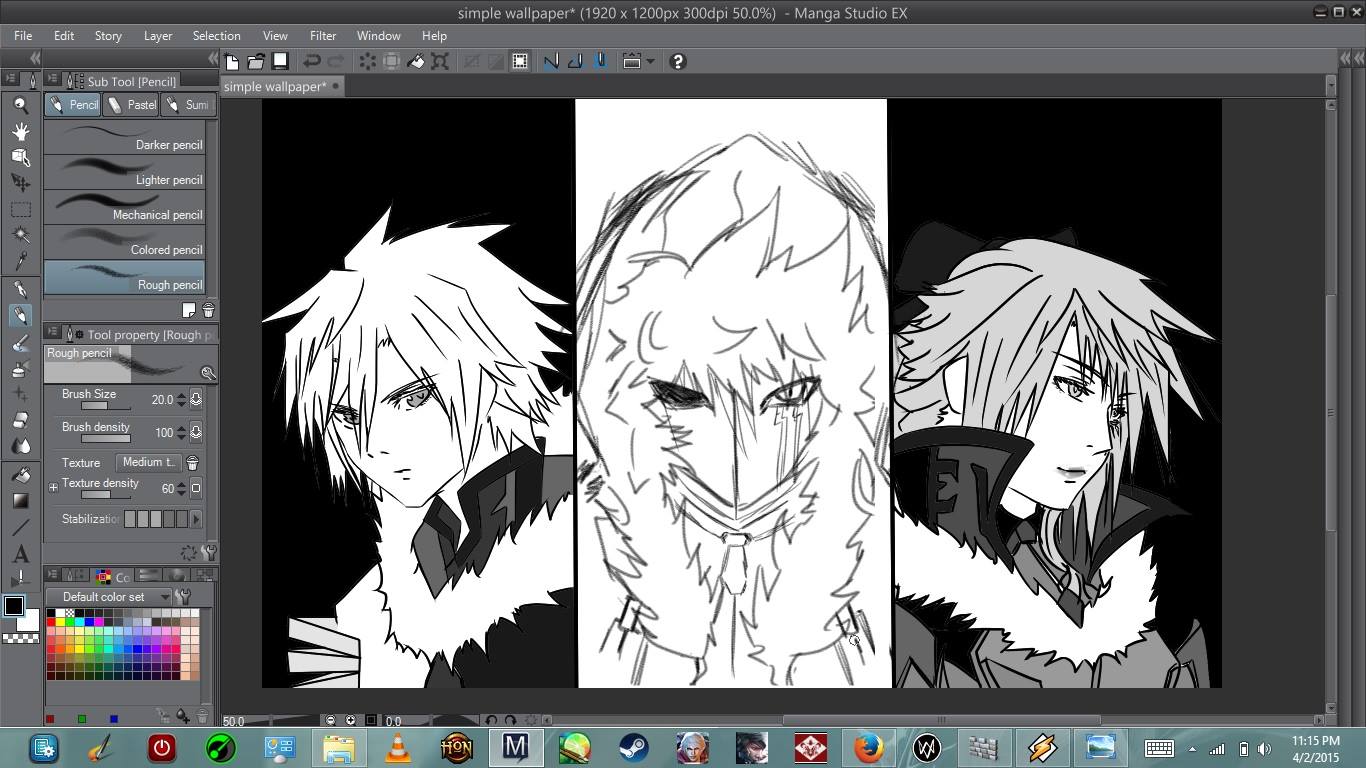Viewport: 1366px width, 768px height.
Task: Click the Save icon in toolbar
Action: [281, 61]
